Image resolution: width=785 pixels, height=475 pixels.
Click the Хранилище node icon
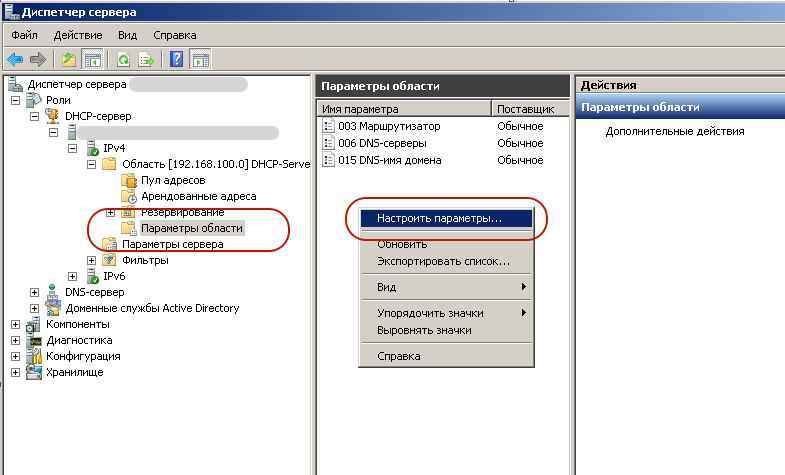tap(34, 372)
